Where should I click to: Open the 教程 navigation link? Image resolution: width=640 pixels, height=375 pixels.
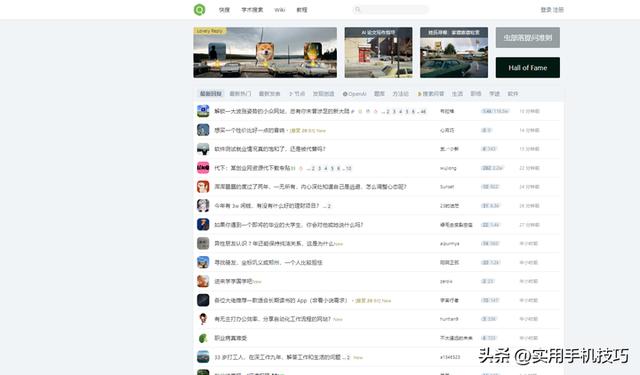302,10
